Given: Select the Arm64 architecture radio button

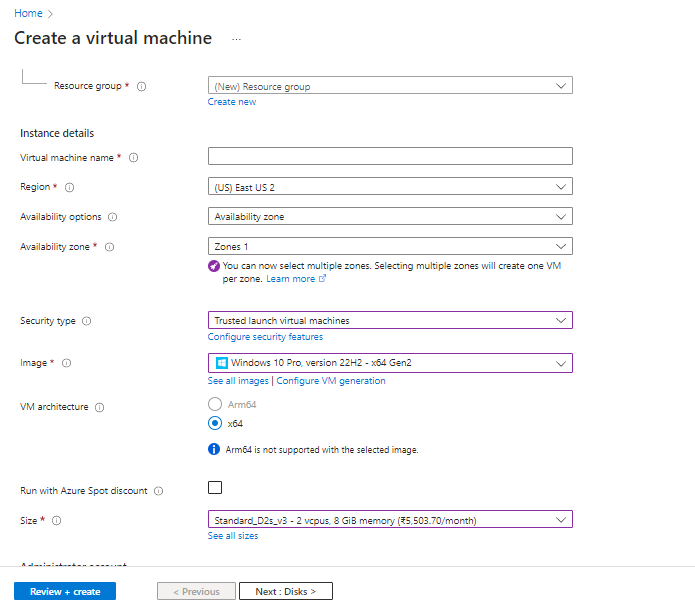Looking at the screenshot, I should pos(215,404).
